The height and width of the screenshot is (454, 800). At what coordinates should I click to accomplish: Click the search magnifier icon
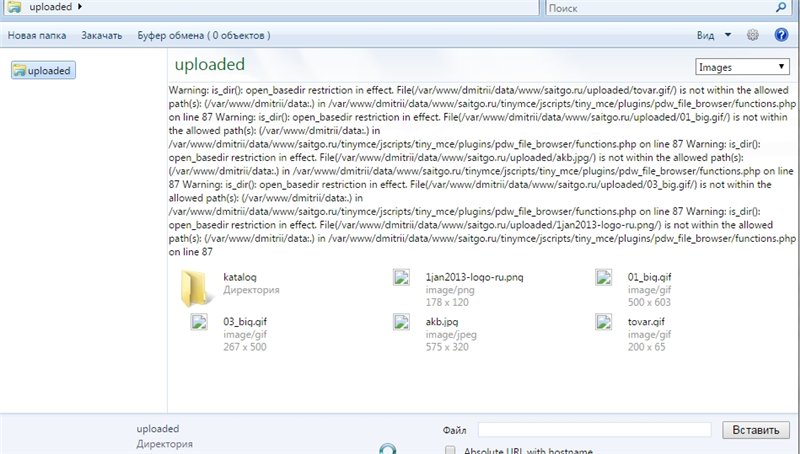coord(781,7)
